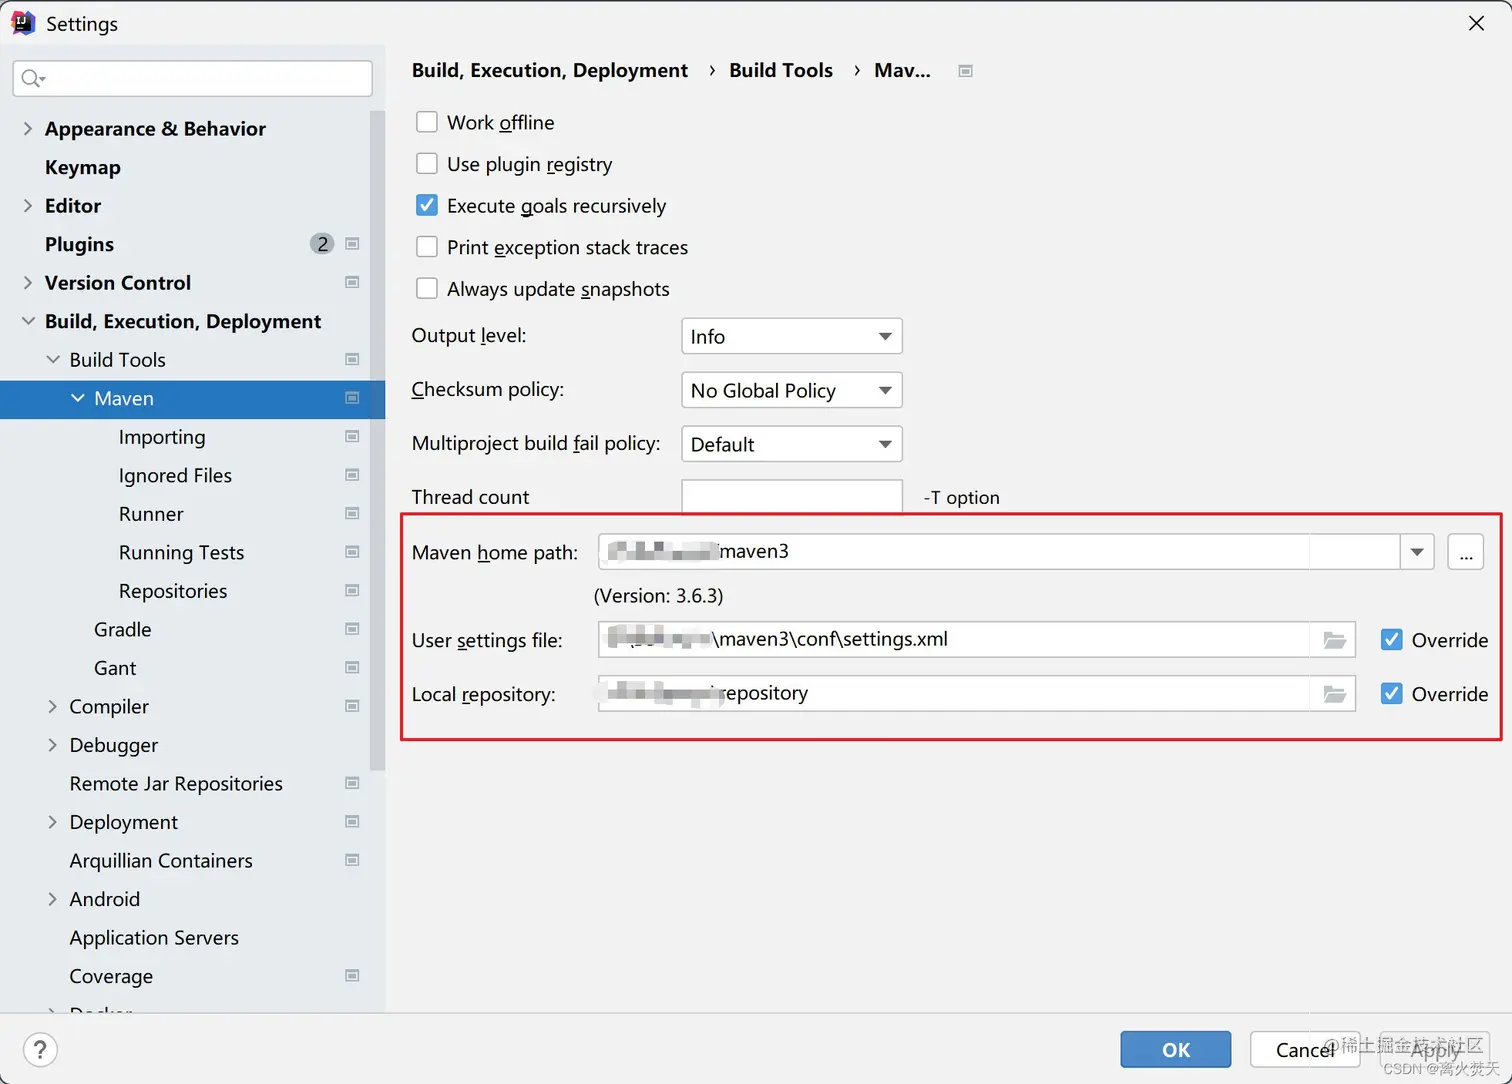Expand the Version Control section
Screen dimensions: 1512x1084
pos(28,283)
